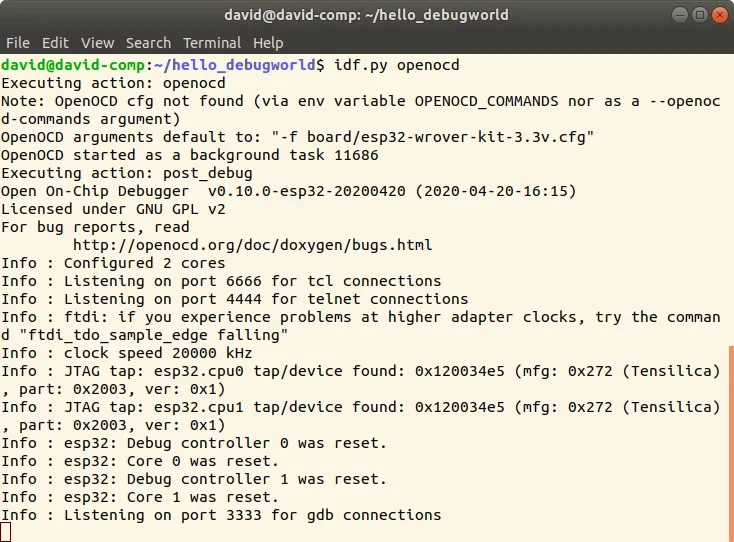
Task: Open the Search menu
Action: tap(148, 43)
